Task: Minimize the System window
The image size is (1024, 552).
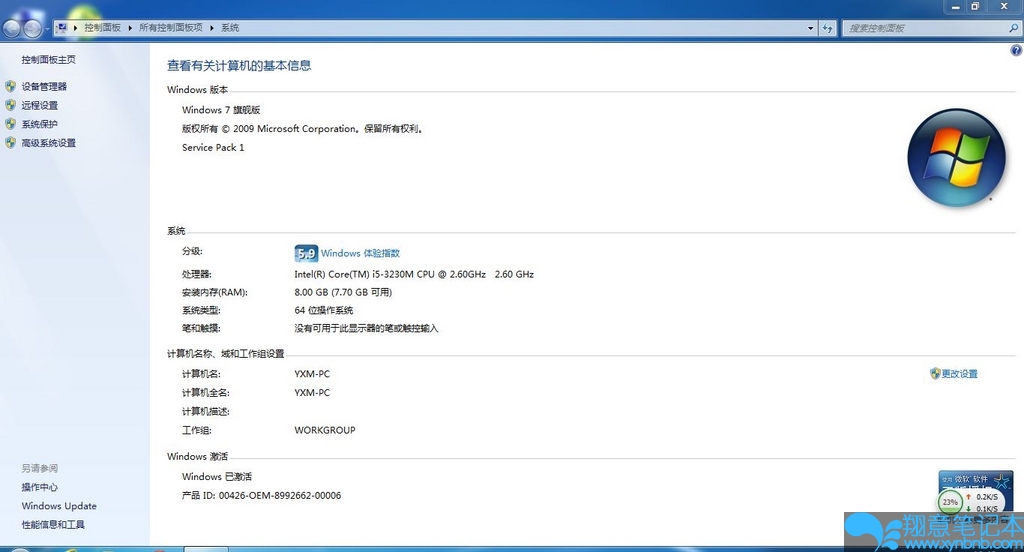Action: pos(955,7)
